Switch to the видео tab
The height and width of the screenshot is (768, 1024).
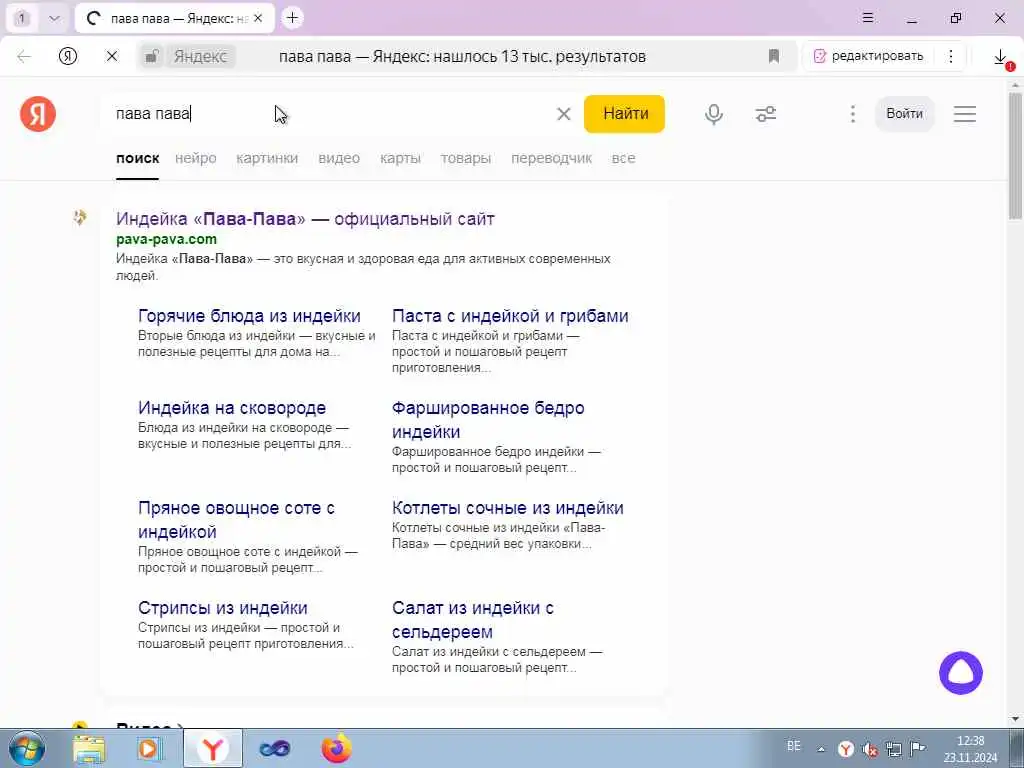pyautogui.click(x=339, y=158)
